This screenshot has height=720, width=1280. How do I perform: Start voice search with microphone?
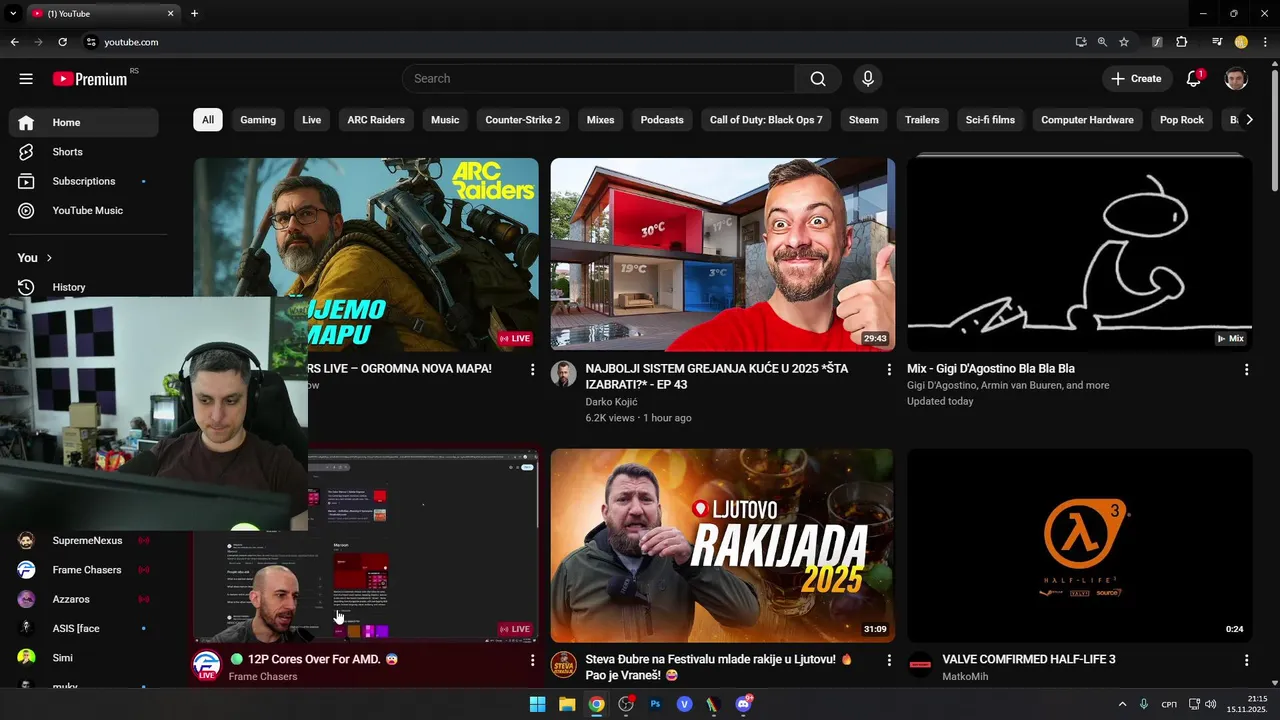click(867, 79)
